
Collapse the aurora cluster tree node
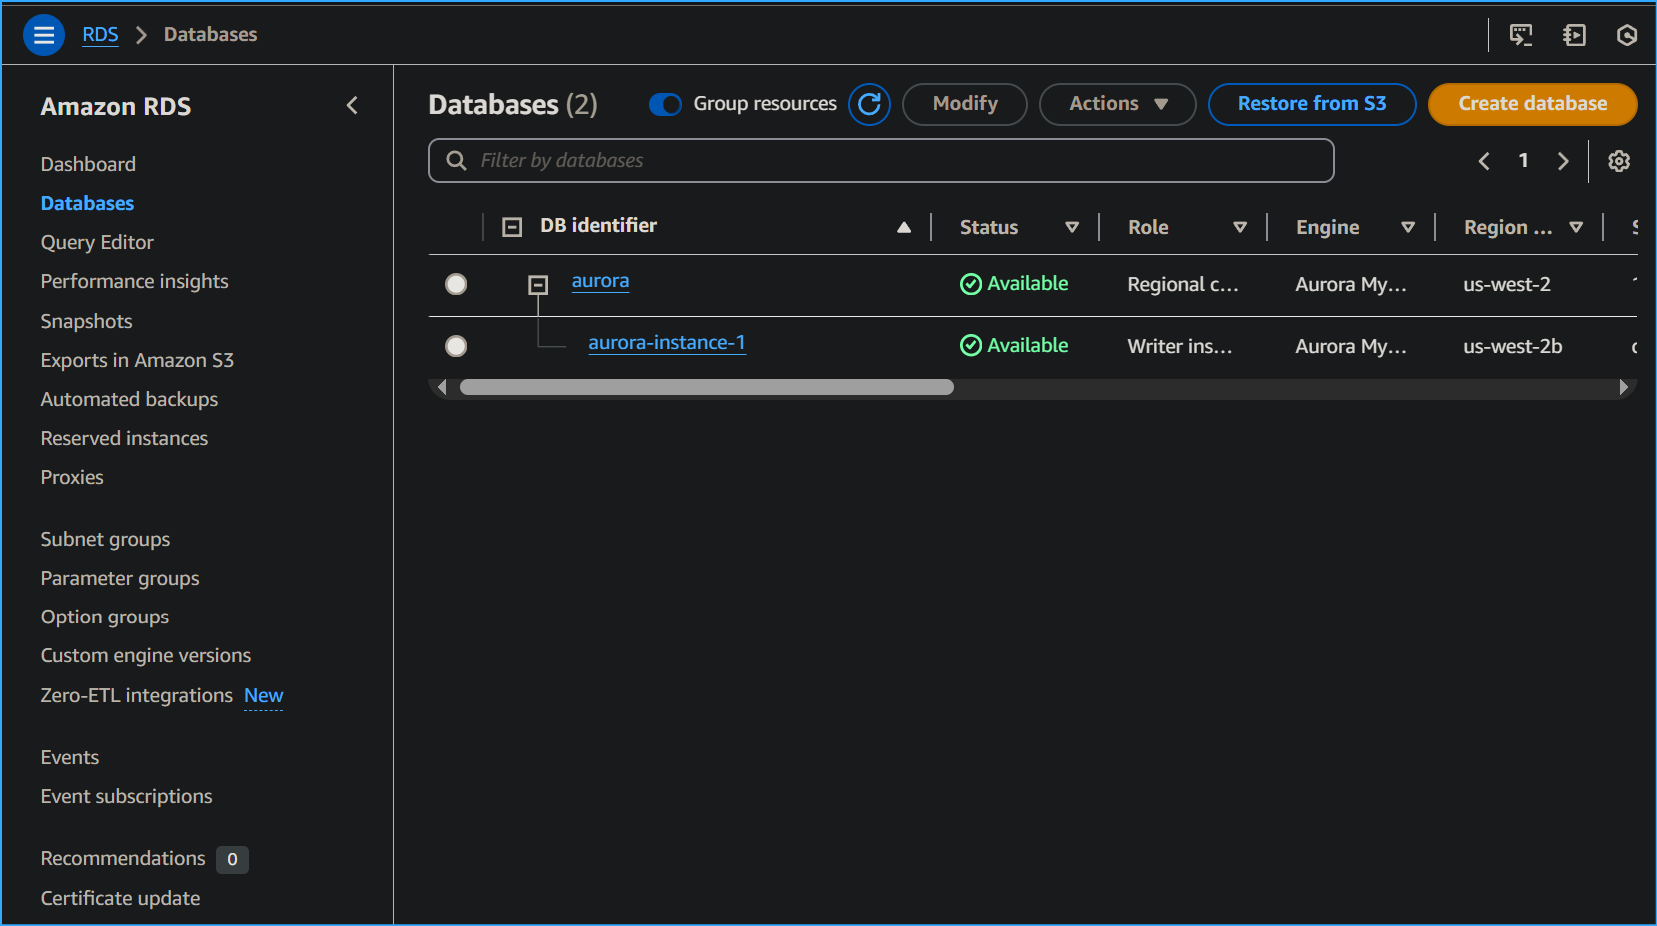(x=538, y=285)
